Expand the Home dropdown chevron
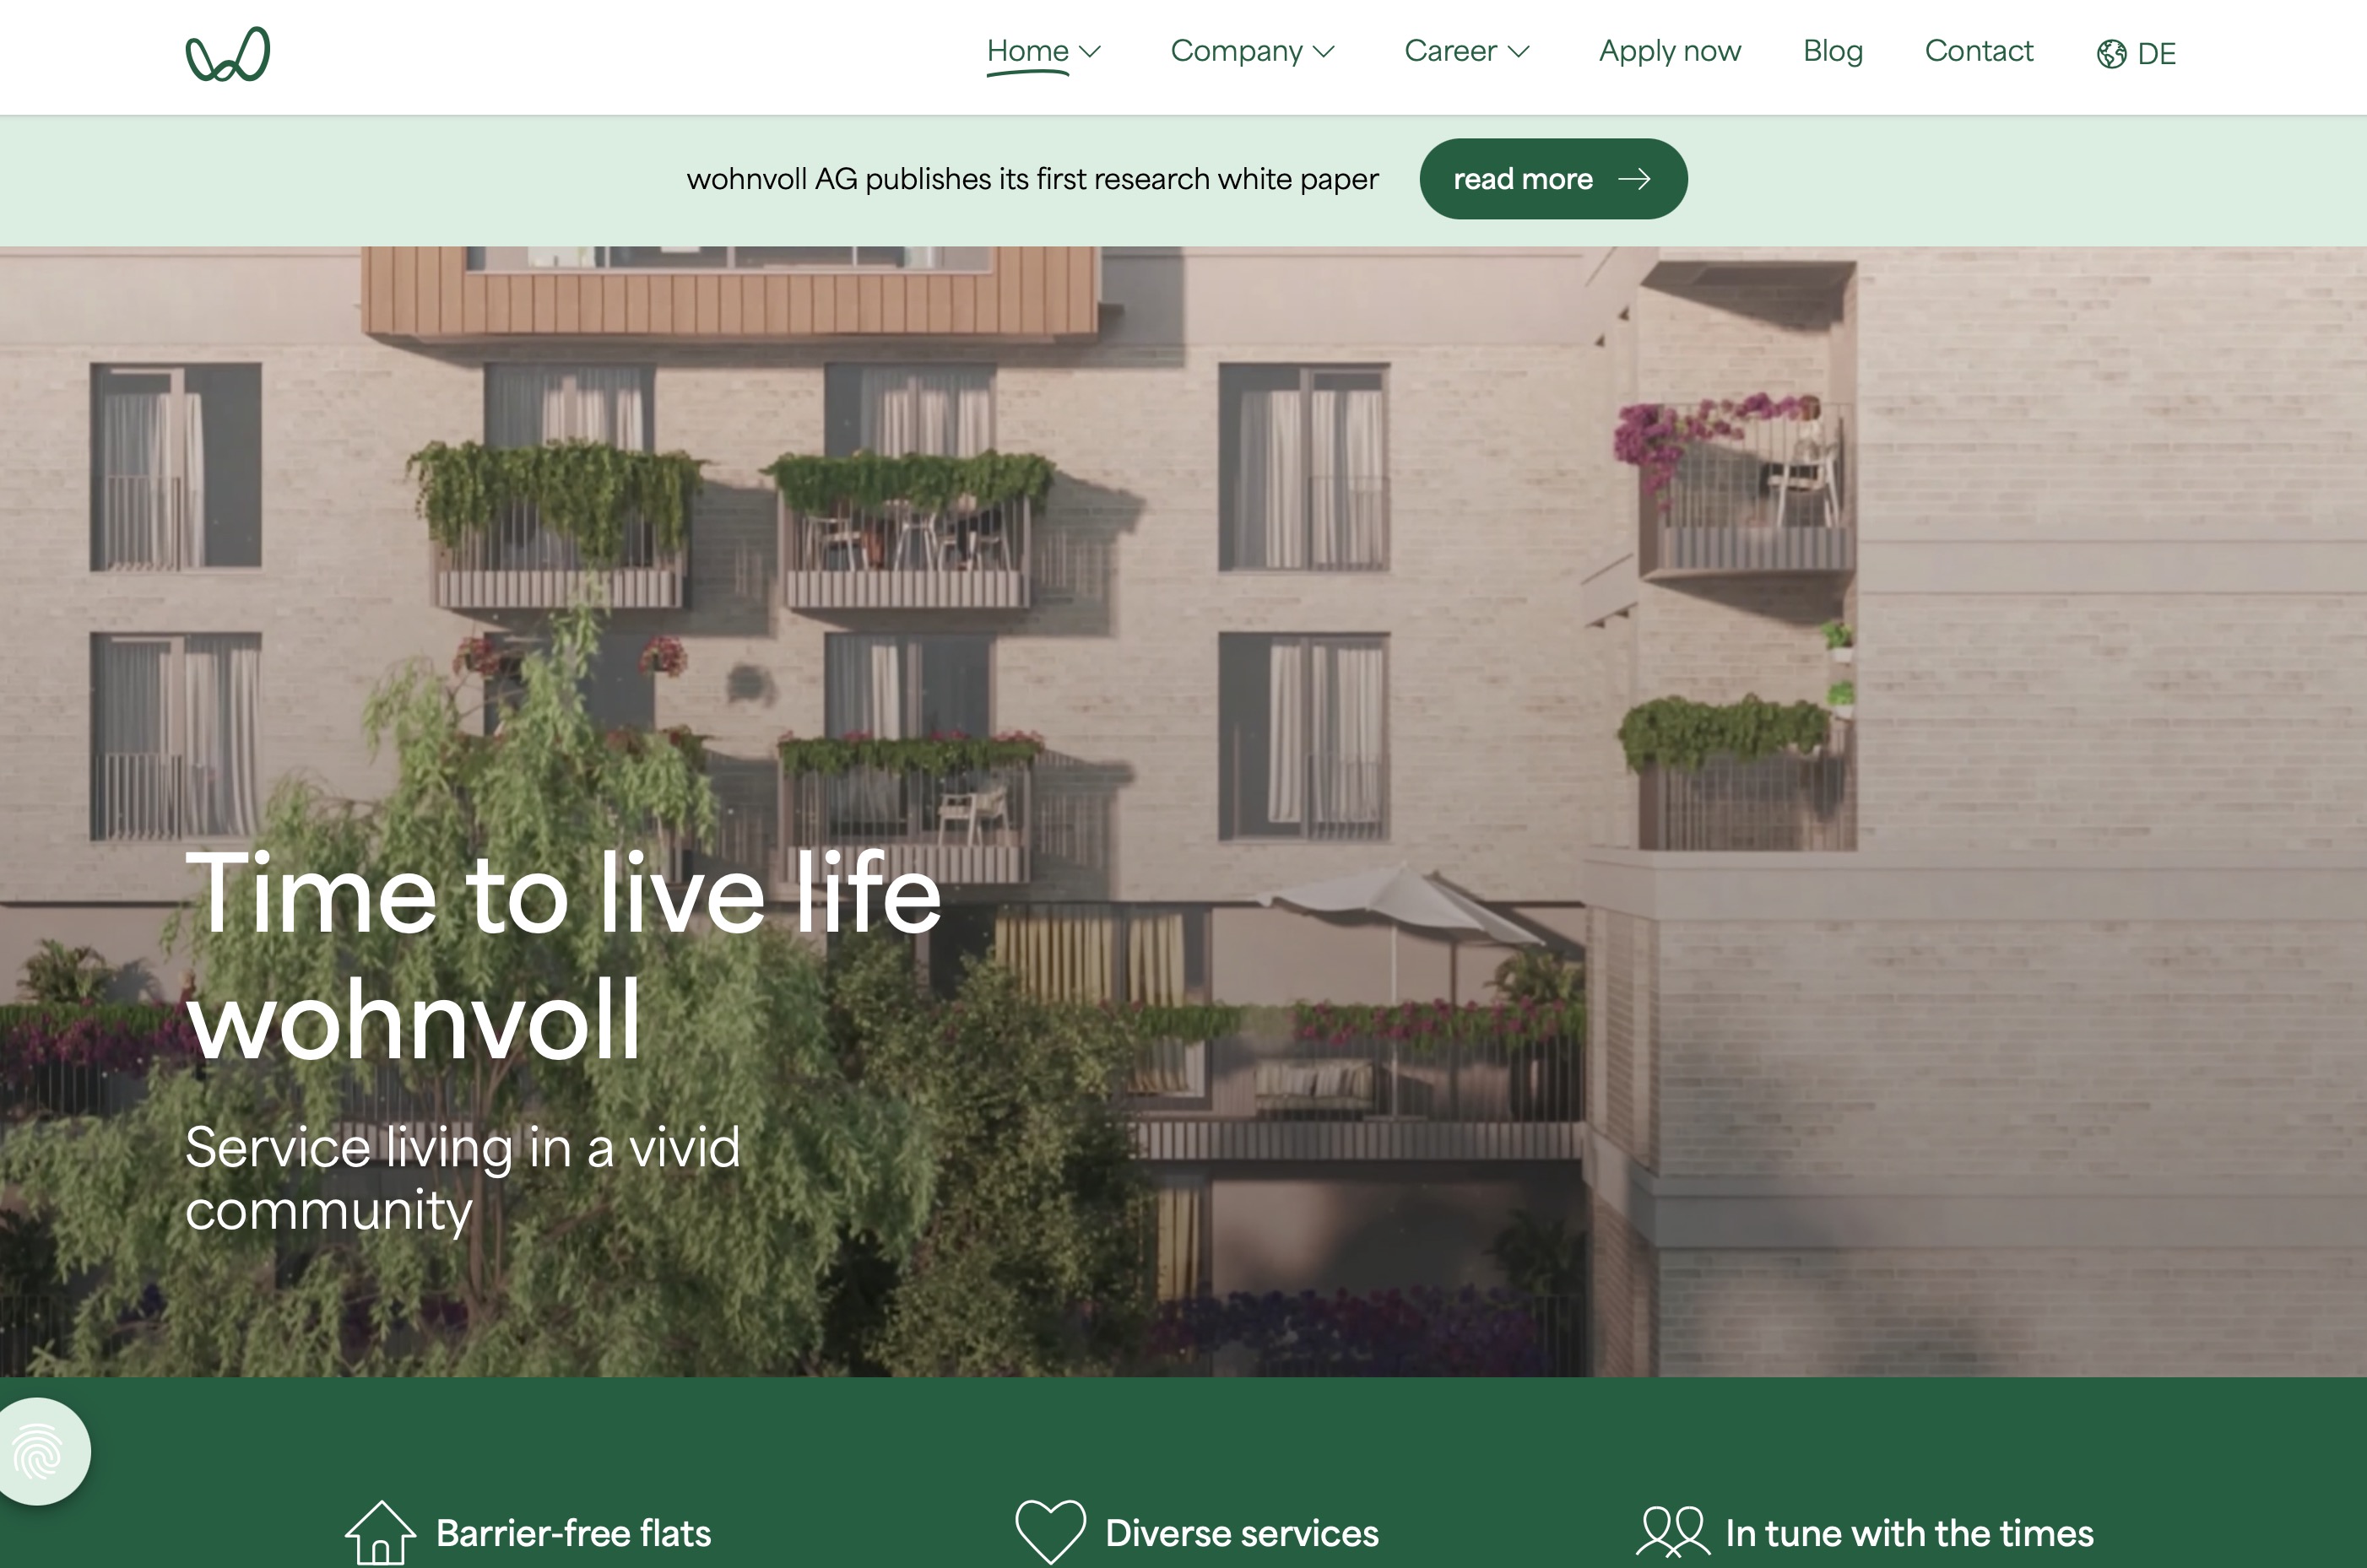Screen dimensions: 2367x1568 point(1090,52)
